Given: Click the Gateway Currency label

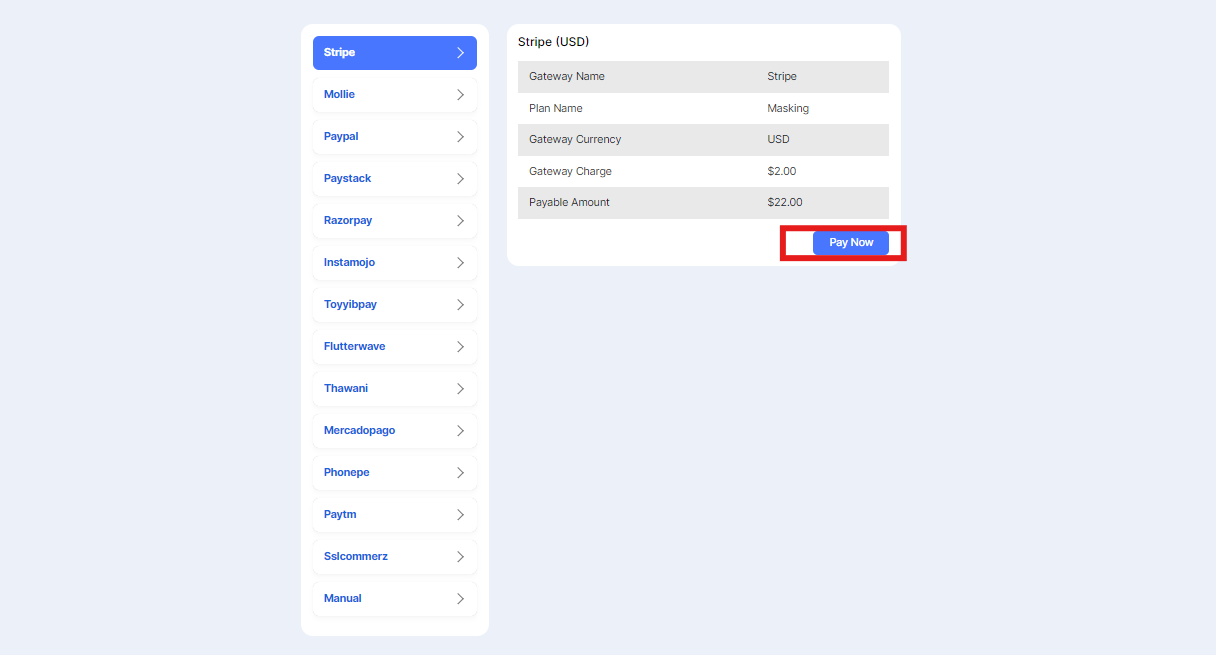Looking at the screenshot, I should click(x=575, y=139).
